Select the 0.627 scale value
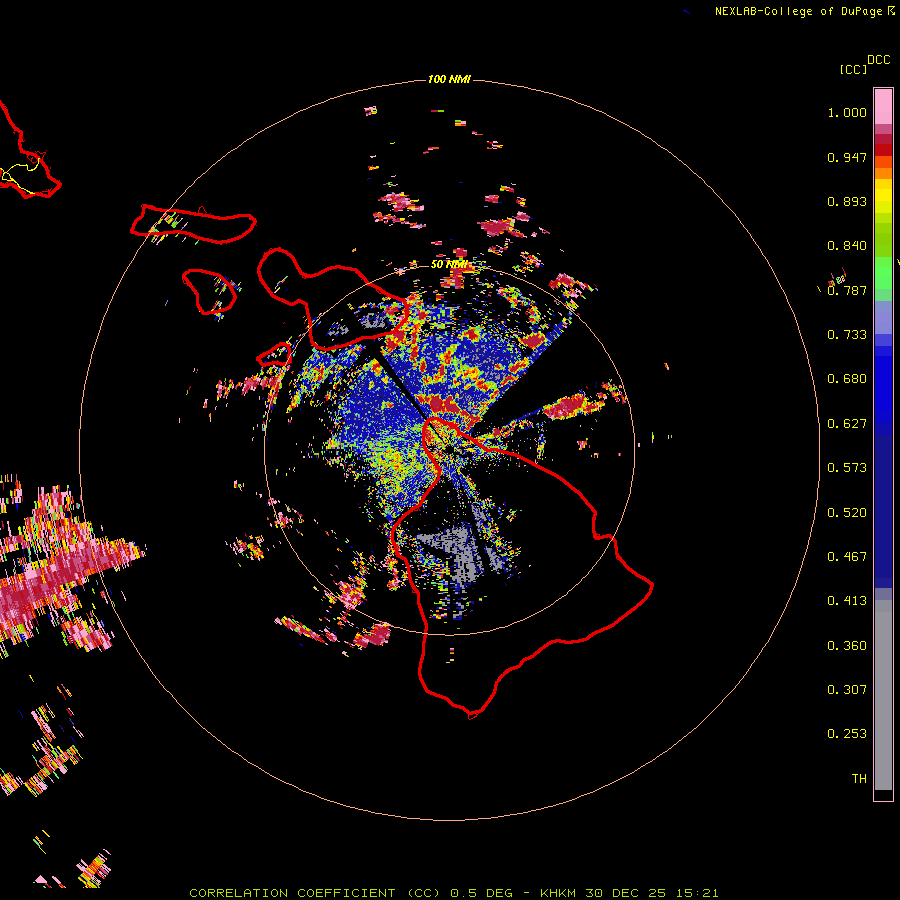The height and width of the screenshot is (900, 900). (x=847, y=424)
